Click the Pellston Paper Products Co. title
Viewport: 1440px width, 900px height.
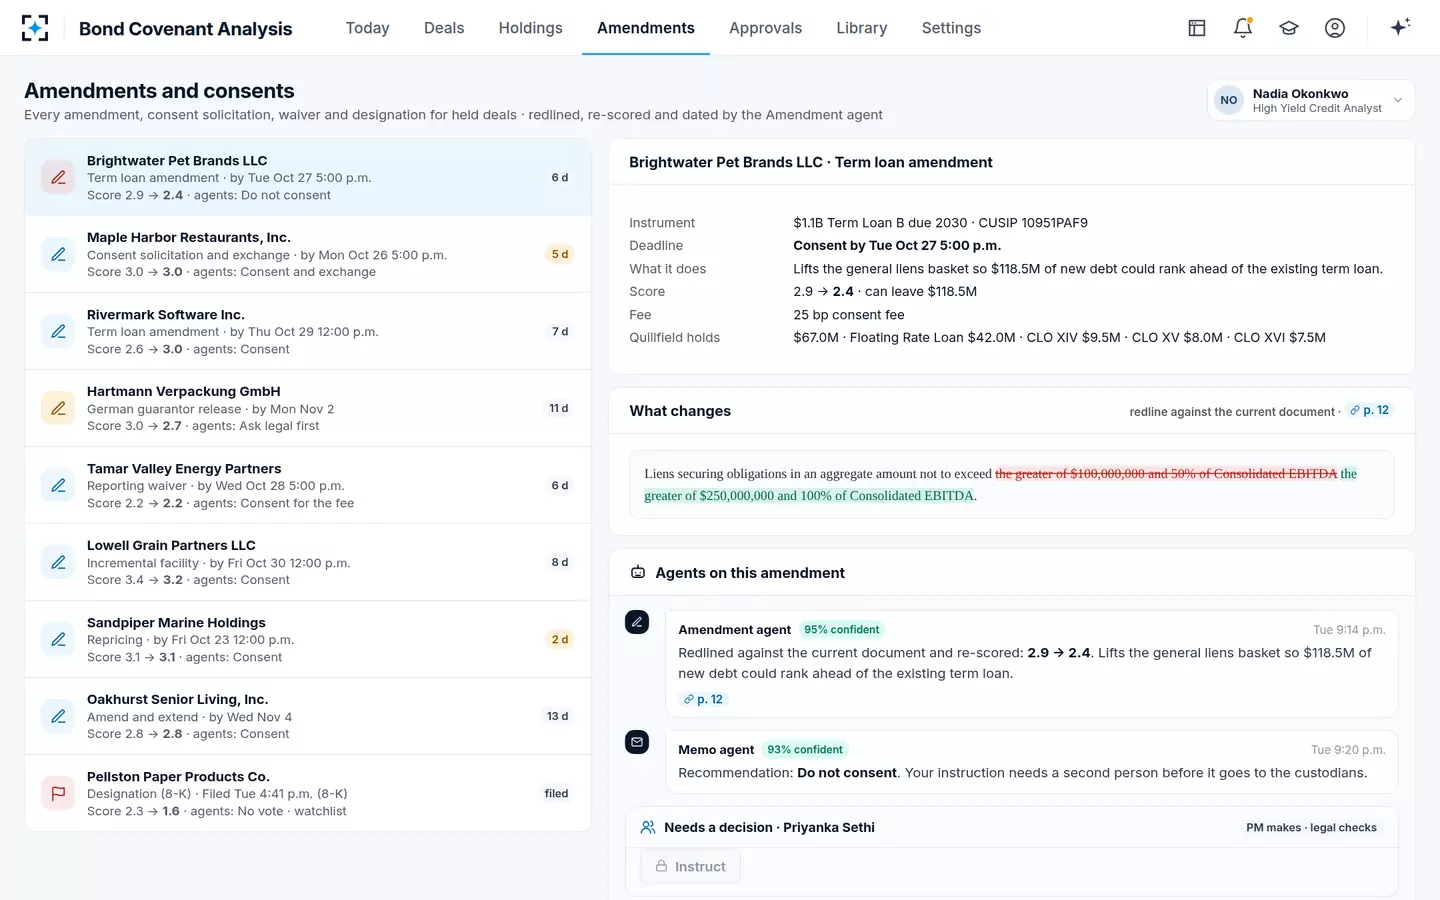pyautogui.click(x=178, y=777)
